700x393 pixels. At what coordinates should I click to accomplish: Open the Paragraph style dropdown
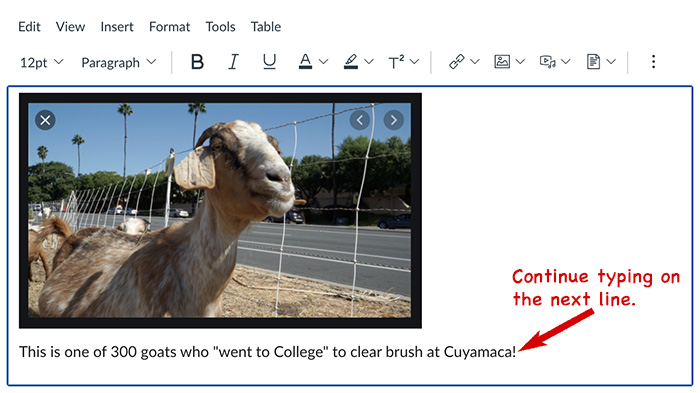point(119,63)
